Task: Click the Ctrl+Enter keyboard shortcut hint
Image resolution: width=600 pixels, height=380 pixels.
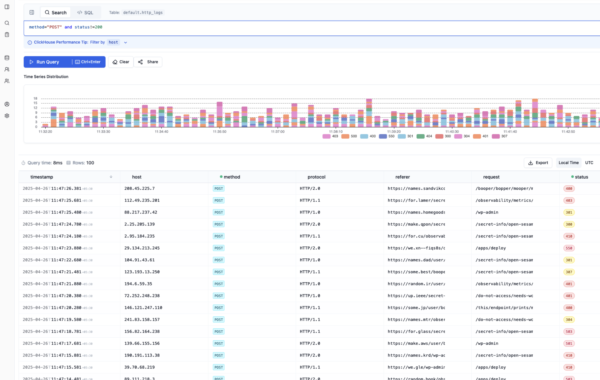Action: tap(88, 62)
